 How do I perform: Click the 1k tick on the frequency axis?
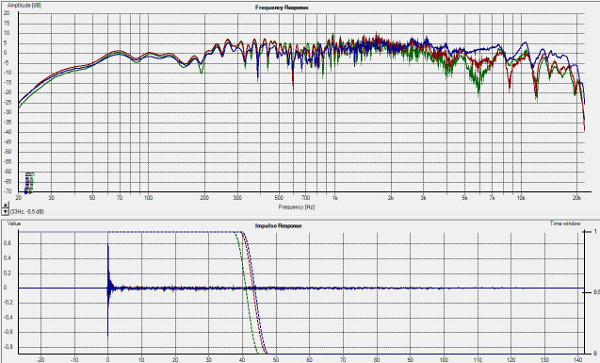[x=334, y=198]
